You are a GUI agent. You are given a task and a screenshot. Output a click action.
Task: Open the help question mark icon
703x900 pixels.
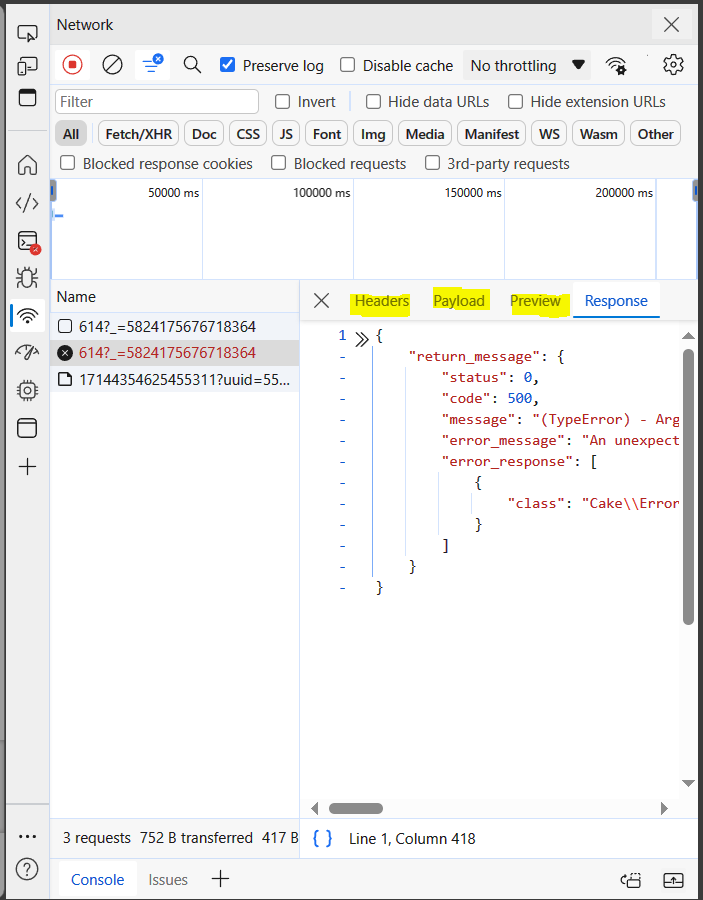(27, 869)
